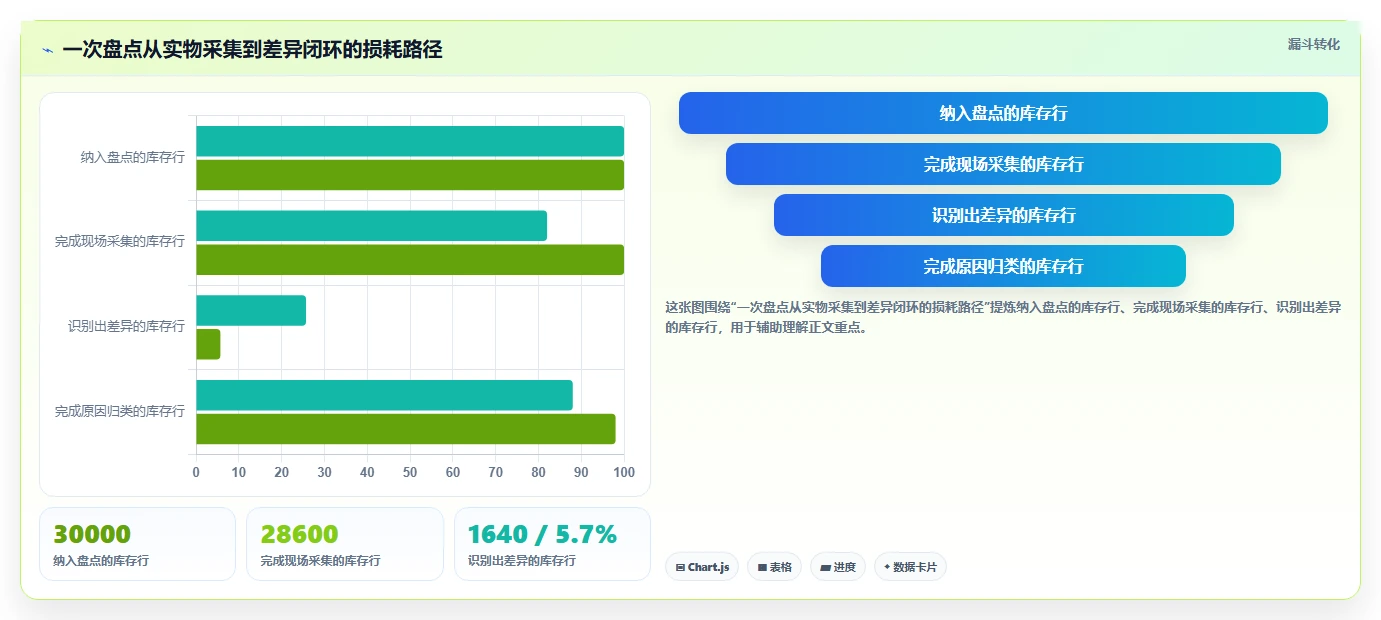Click the green bar for 纳入盘点的库存行
1381x620 pixels.
pos(410,175)
